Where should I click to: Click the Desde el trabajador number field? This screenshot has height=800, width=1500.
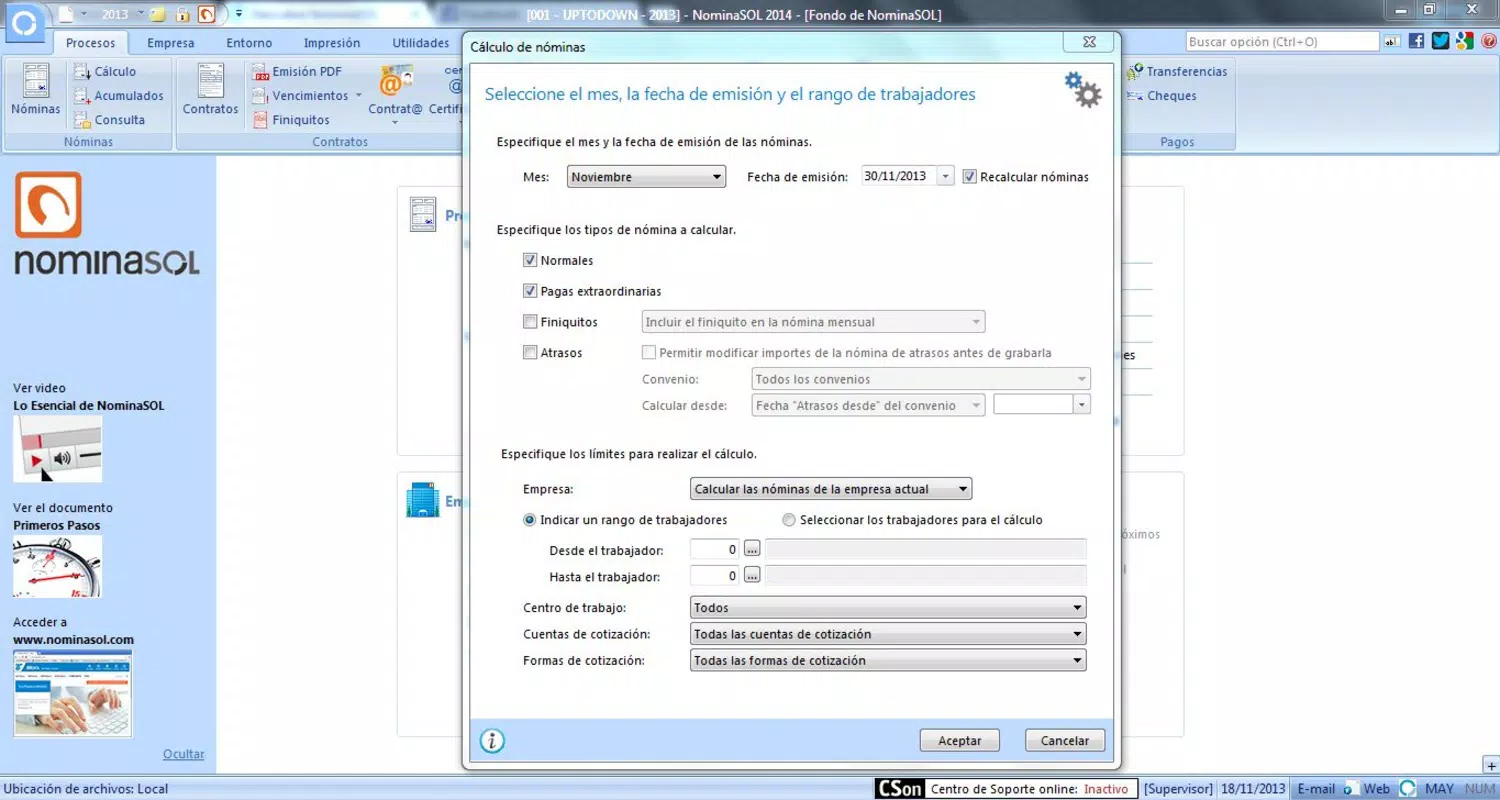coord(715,549)
